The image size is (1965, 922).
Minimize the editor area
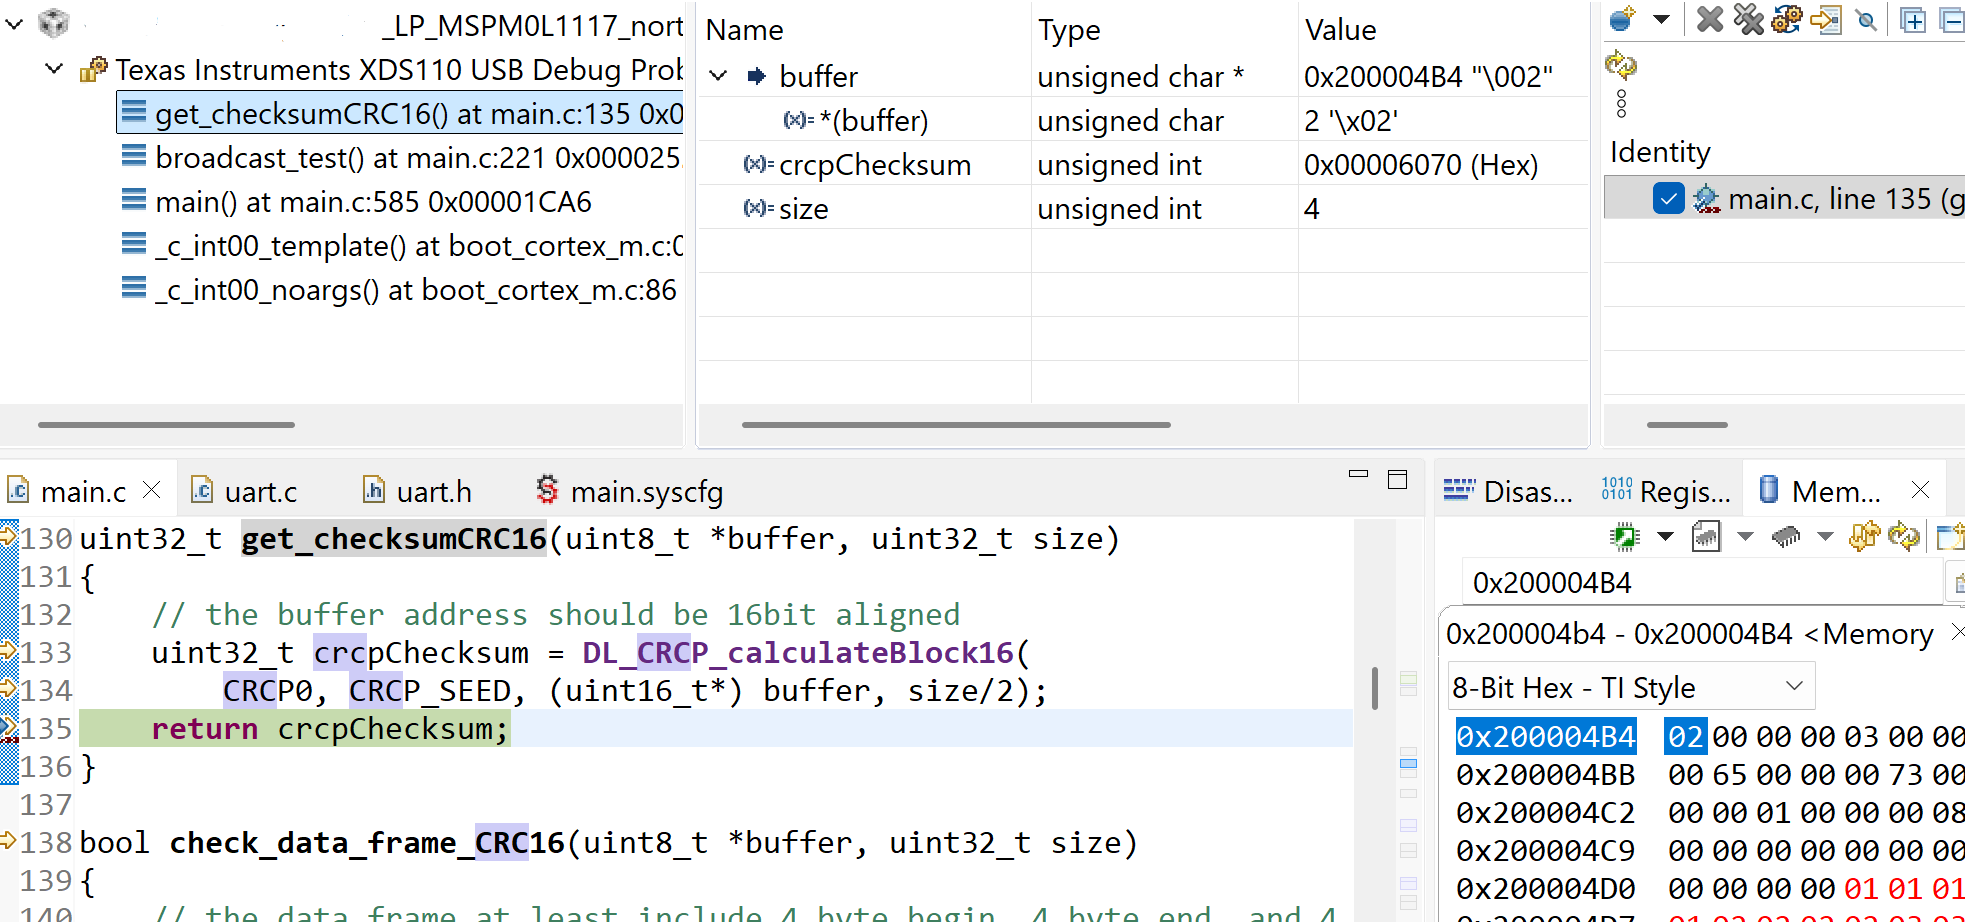(x=1358, y=475)
